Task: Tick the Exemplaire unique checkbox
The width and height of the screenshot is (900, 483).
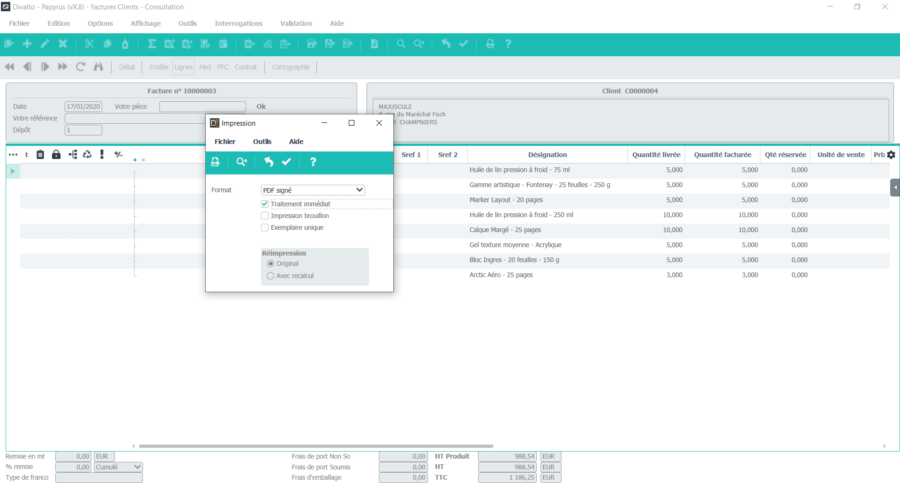Action: (265, 228)
